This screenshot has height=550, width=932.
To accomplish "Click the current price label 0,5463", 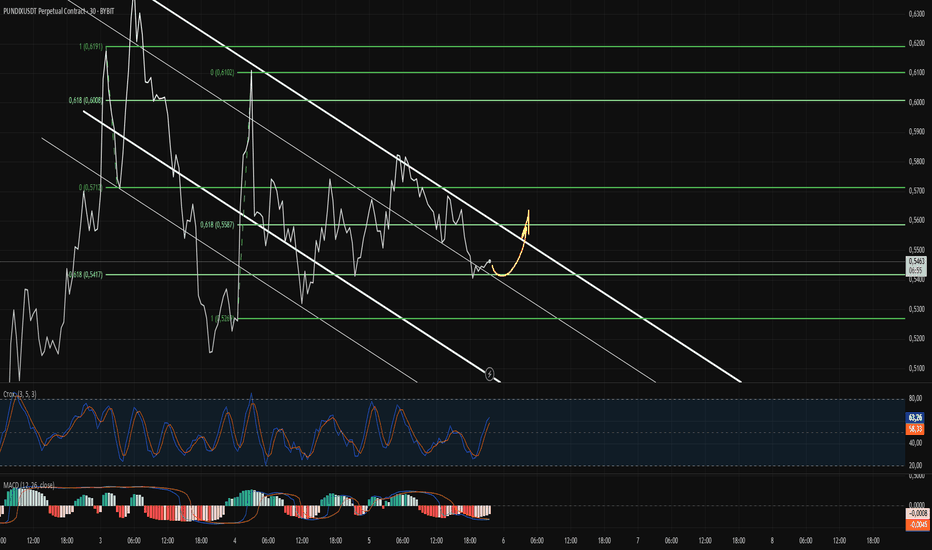I will pyautogui.click(x=917, y=261).
